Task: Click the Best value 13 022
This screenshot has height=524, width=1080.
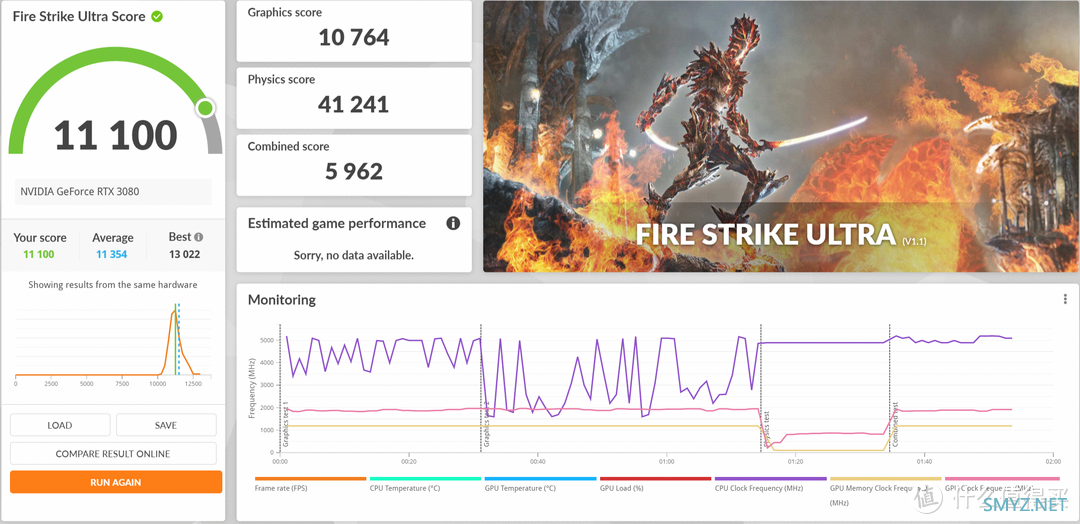Action: tap(185, 254)
